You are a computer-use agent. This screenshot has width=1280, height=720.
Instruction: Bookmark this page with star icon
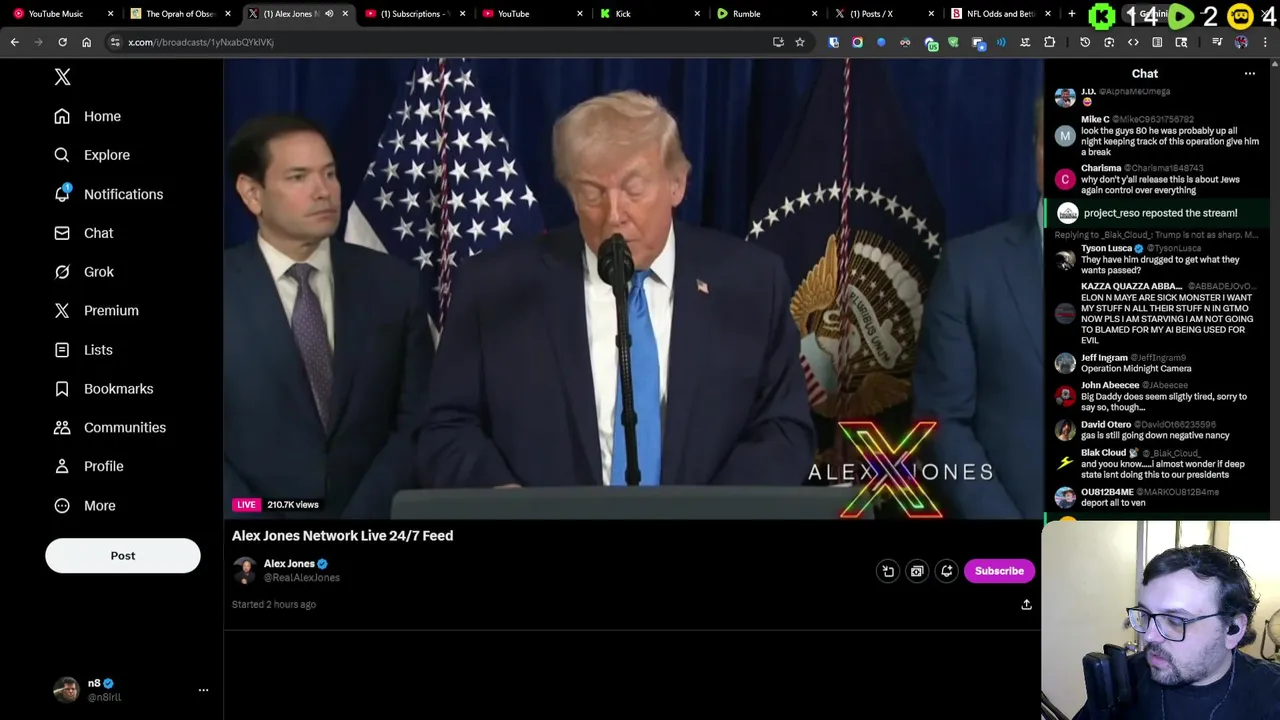click(x=799, y=42)
